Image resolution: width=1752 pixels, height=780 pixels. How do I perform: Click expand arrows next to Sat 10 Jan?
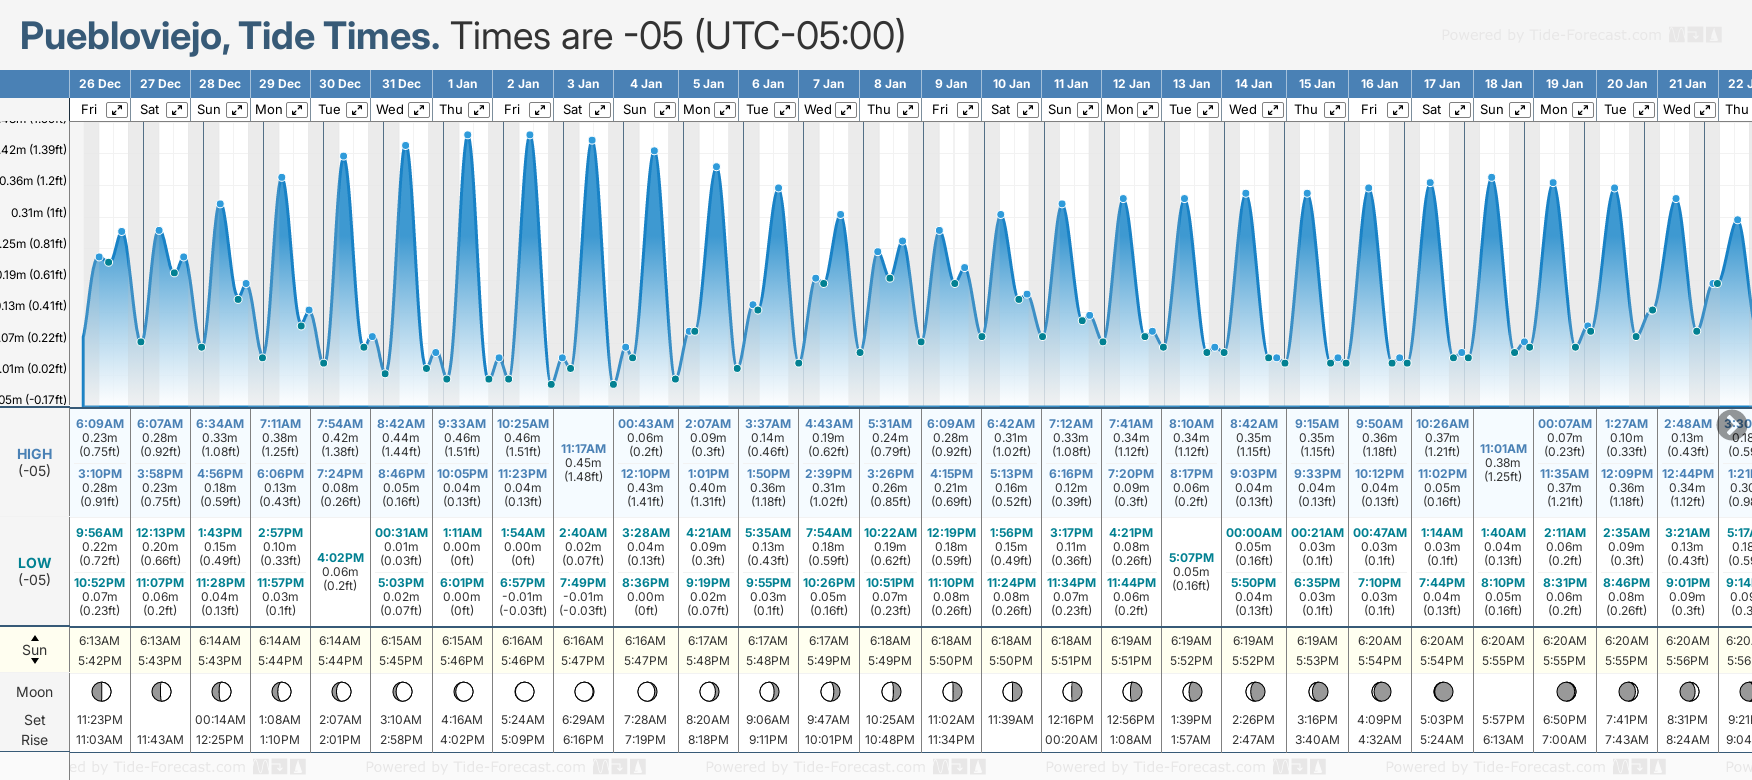1028,110
